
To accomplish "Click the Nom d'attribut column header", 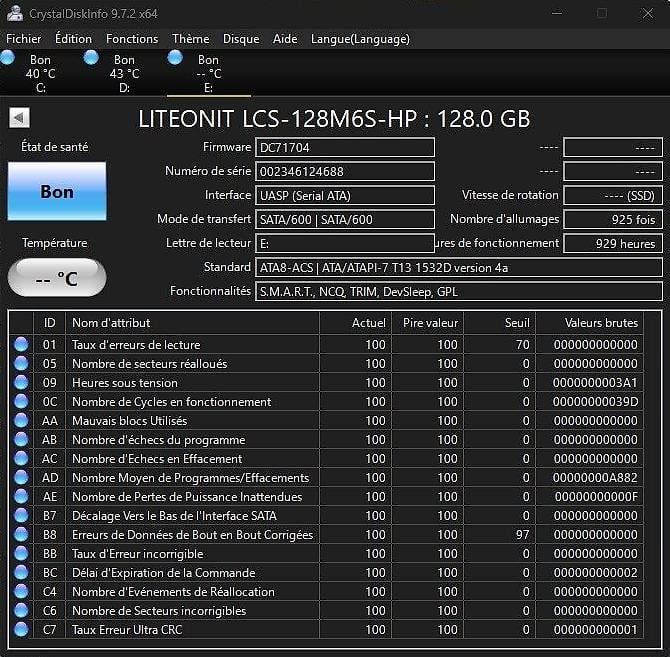I will 192,323.
